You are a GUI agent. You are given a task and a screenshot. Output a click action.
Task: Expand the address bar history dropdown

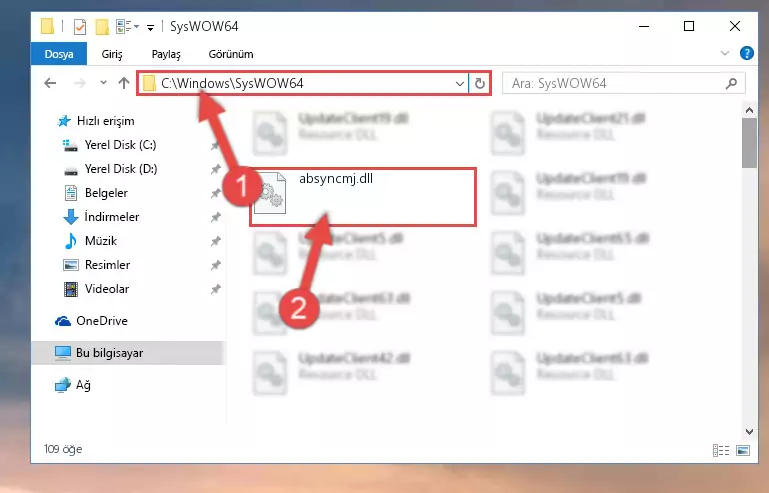pos(460,84)
